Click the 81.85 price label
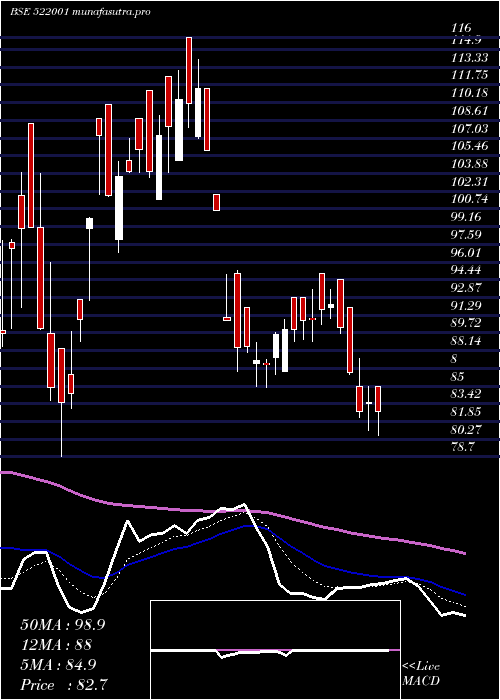Screen dimensions: 500x700 467,412
